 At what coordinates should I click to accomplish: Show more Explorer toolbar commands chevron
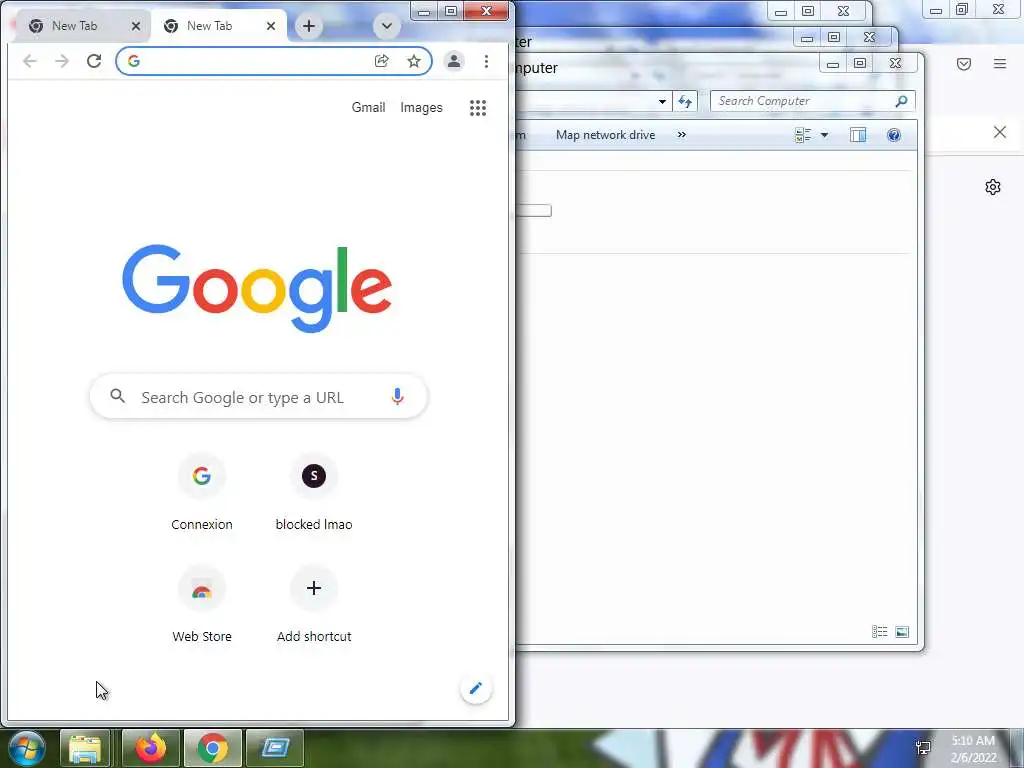(x=681, y=135)
